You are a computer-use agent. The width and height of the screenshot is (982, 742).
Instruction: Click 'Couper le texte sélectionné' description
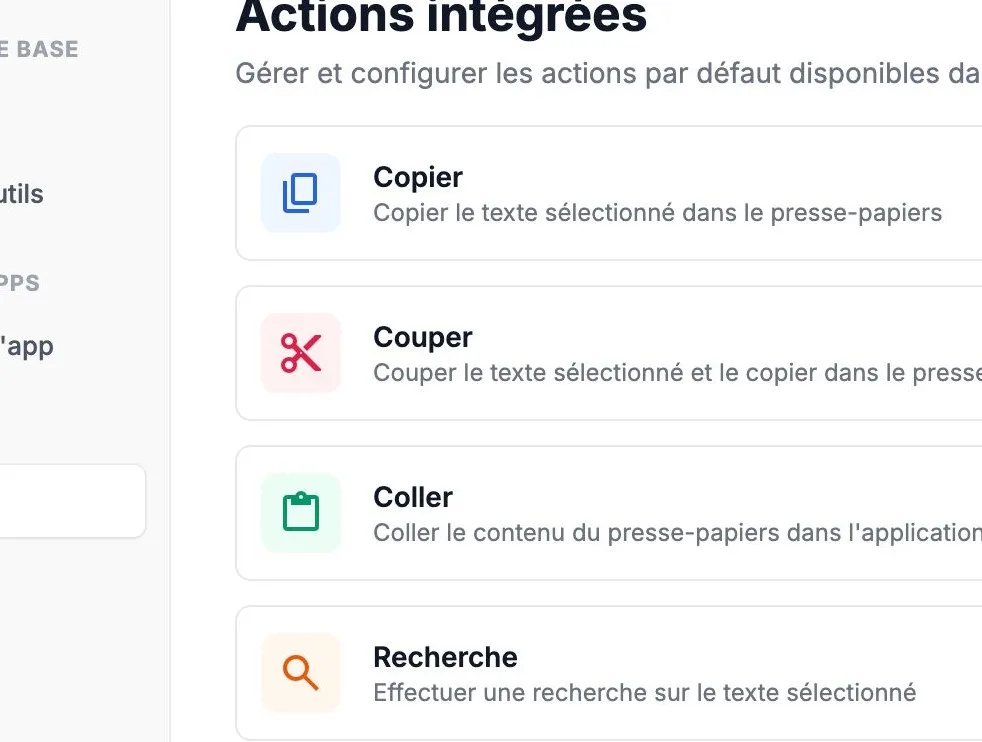click(x=678, y=373)
